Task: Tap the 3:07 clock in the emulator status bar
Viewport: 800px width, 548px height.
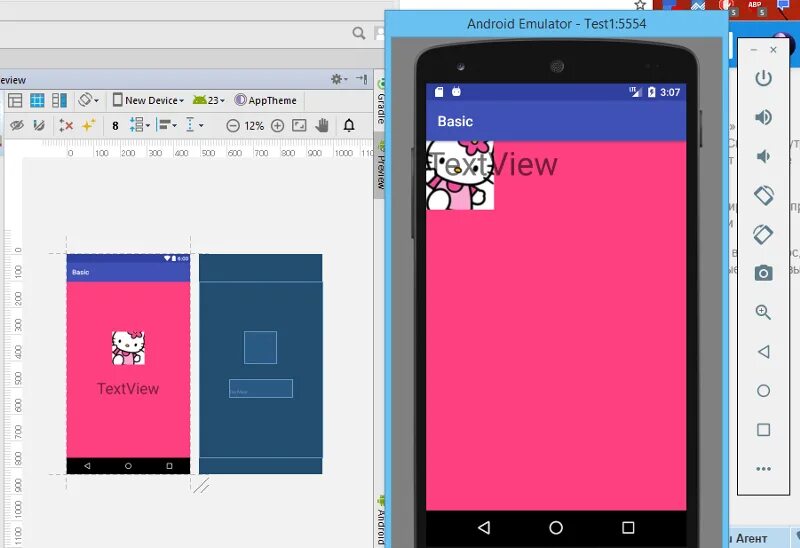Action: (670, 92)
